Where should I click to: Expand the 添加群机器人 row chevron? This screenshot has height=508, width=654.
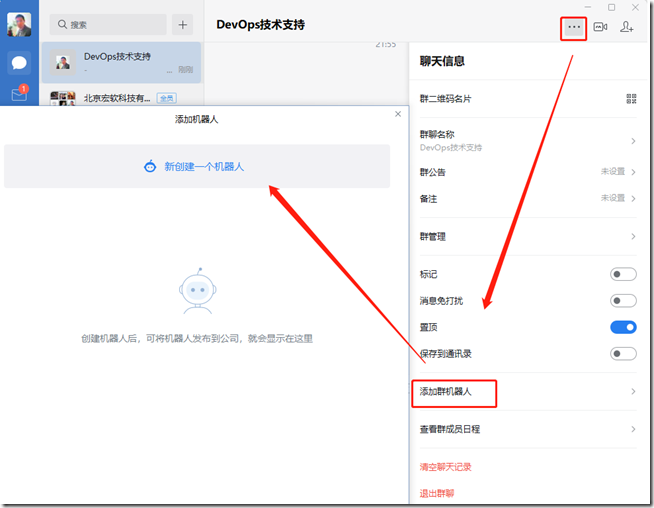[x=633, y=391]
